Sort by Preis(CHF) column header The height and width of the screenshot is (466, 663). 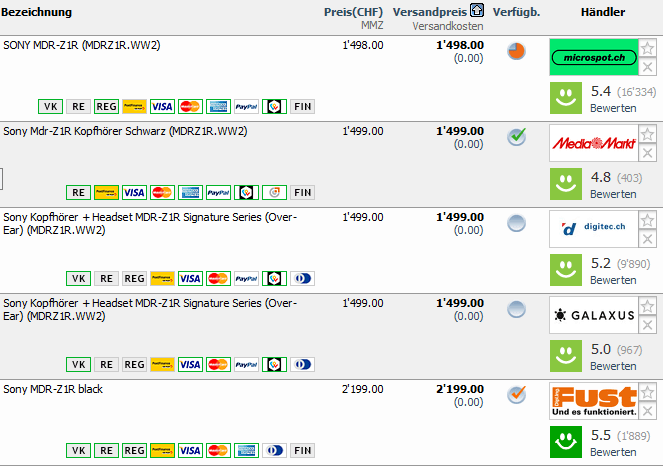(353, 12)
